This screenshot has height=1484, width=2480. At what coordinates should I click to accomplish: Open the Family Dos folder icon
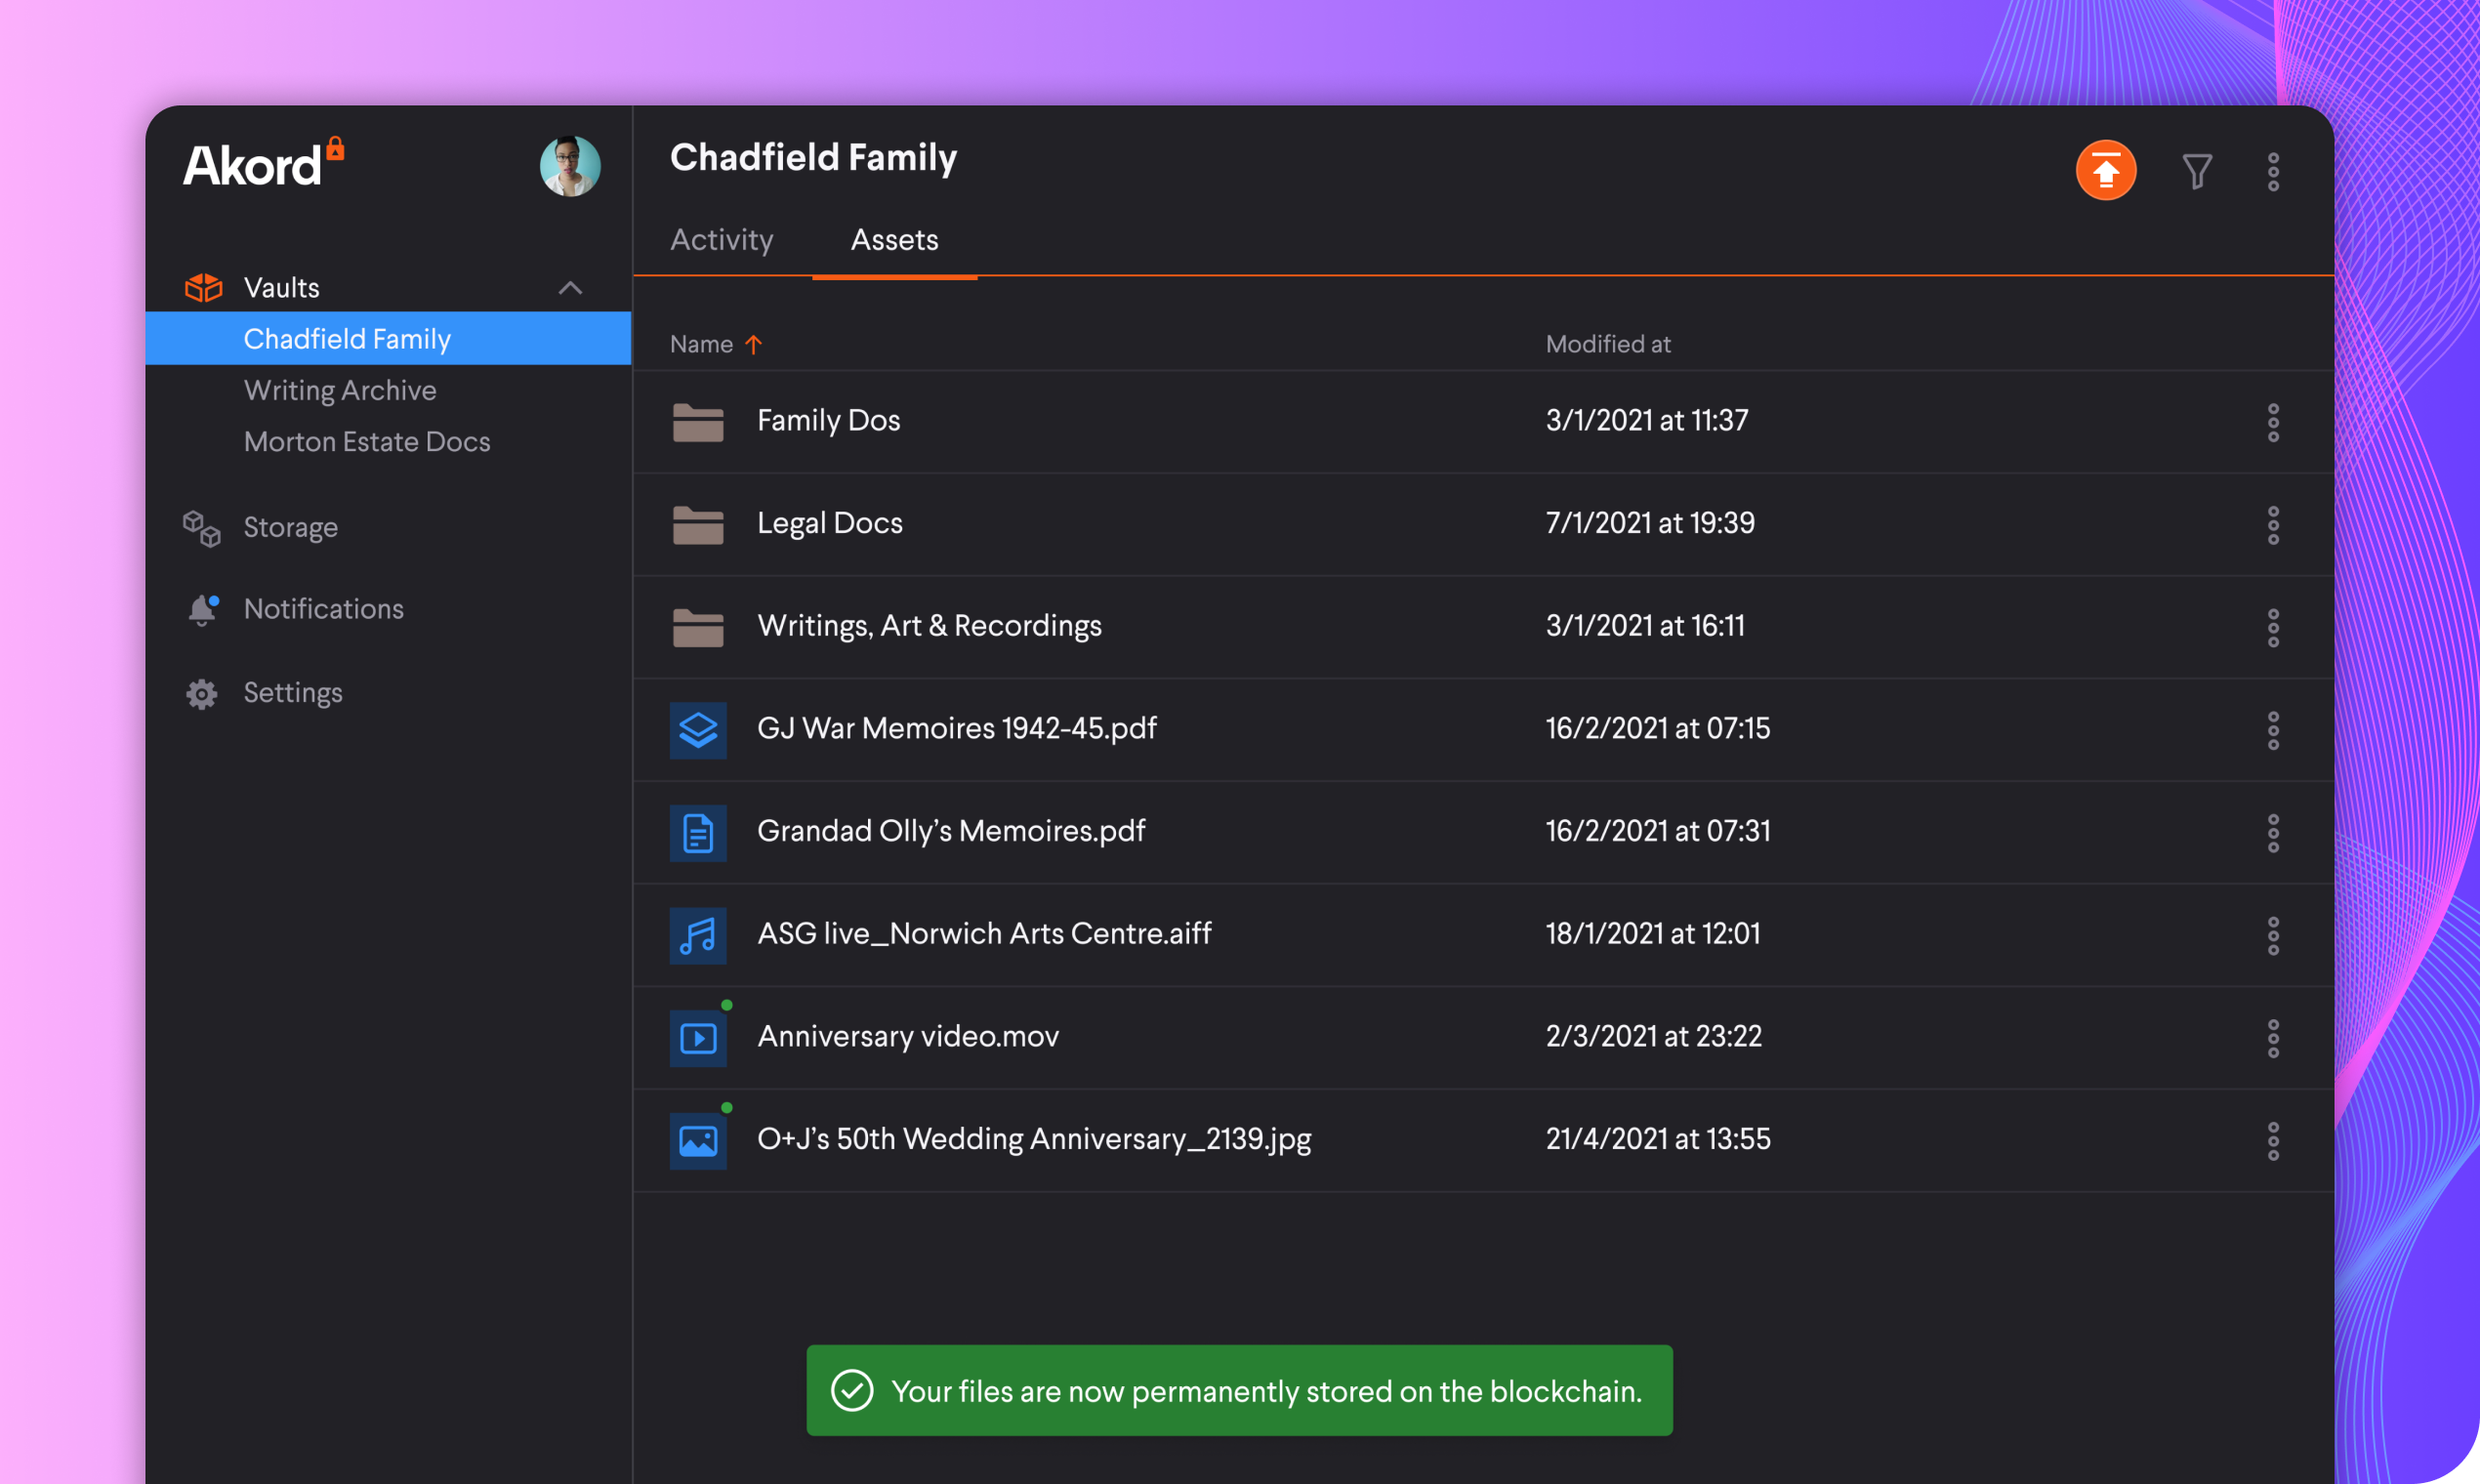pos(698,422)
